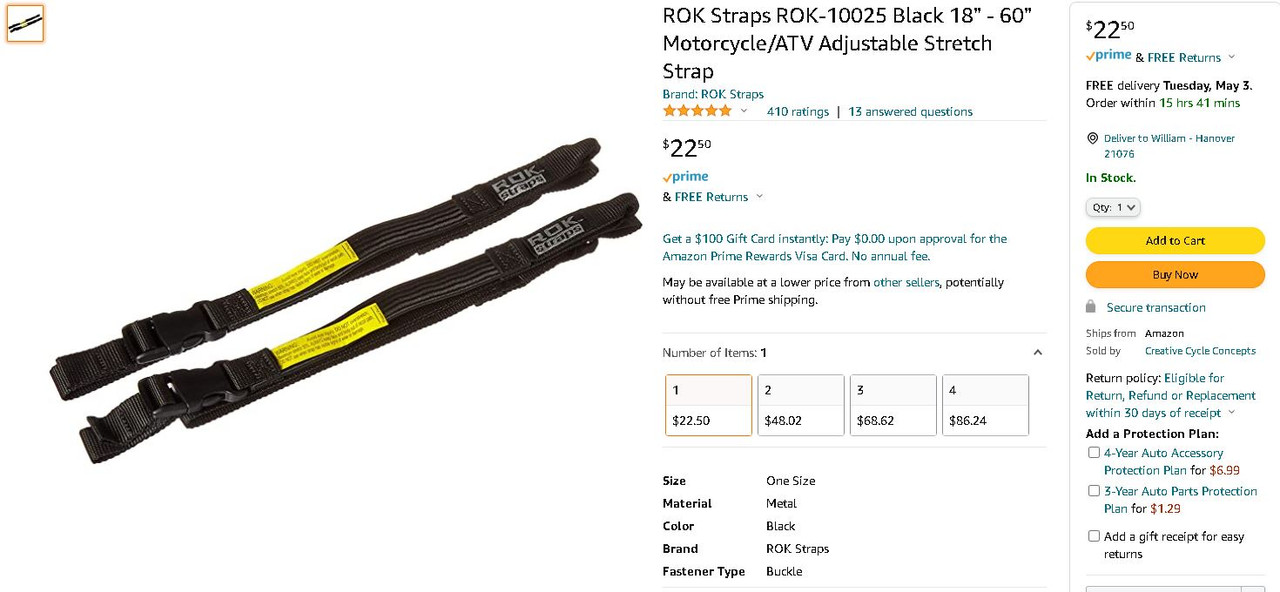Image resolution: width=1280 pixels, height=592 pixels.
Task: Expand FREE Returns details below price
Action: [x=760, y=197]
